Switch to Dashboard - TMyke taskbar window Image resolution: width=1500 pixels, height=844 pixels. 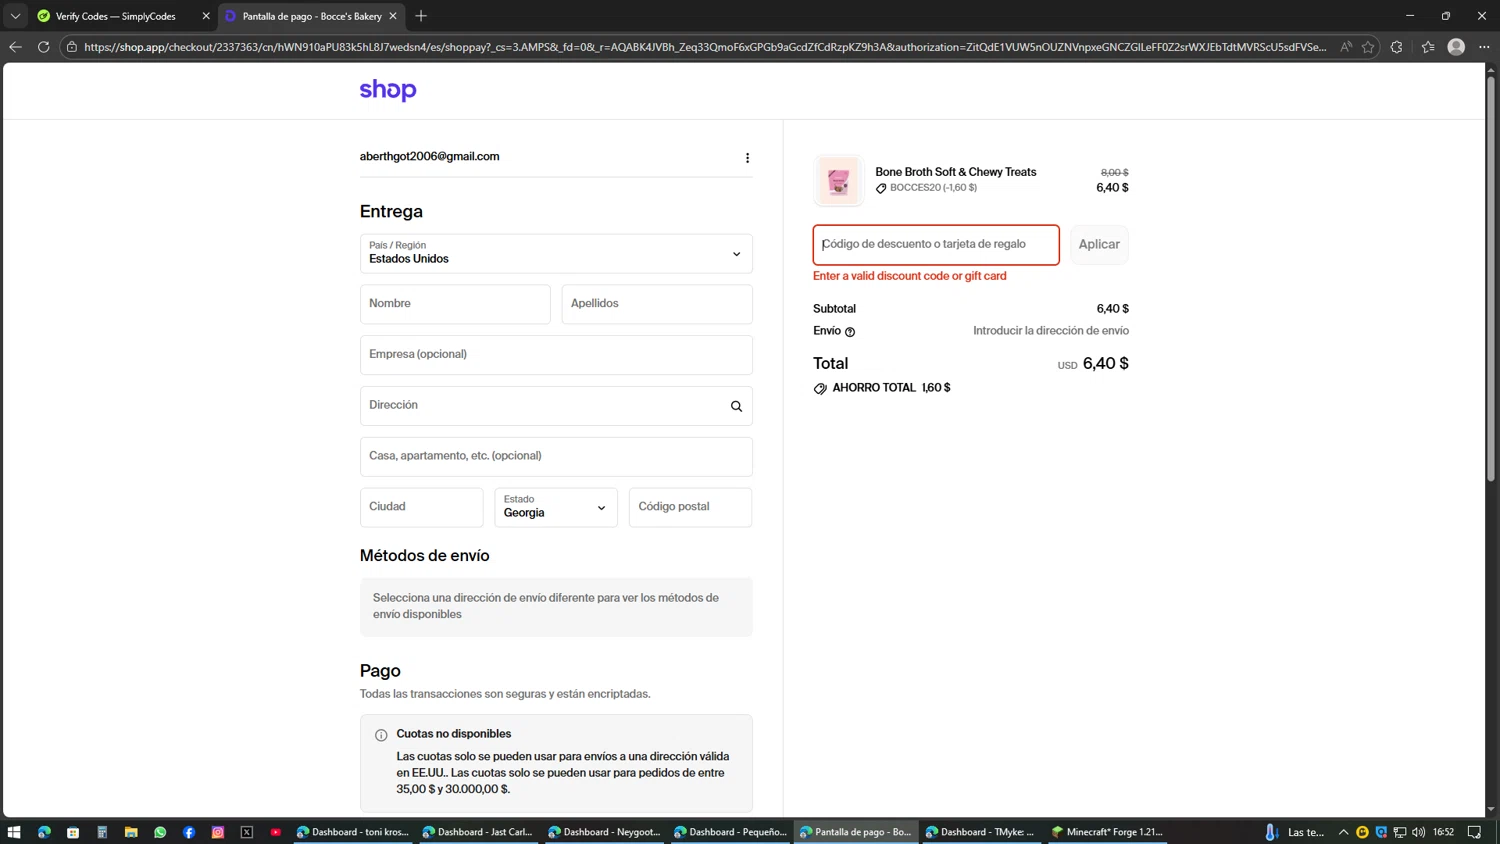(981, 832)
